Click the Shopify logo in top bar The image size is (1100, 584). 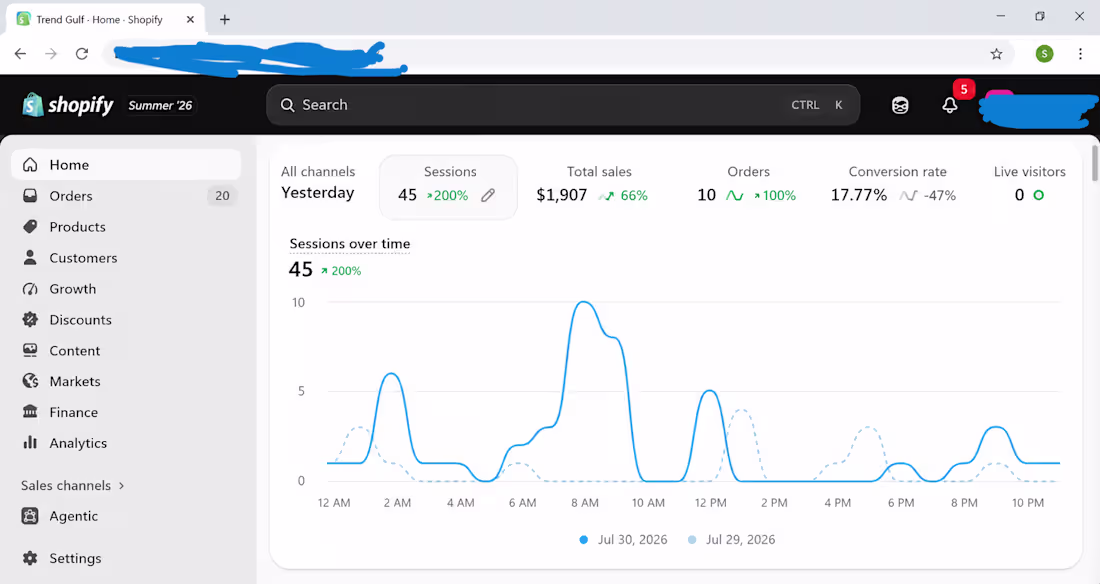(x=67, y=105)
